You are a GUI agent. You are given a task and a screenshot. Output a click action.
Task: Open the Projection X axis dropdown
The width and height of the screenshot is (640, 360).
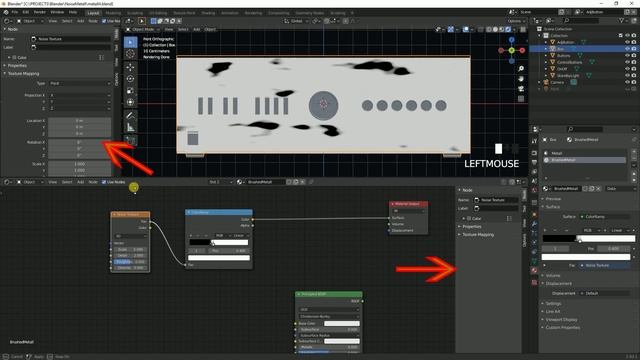(x=80, y=95)
